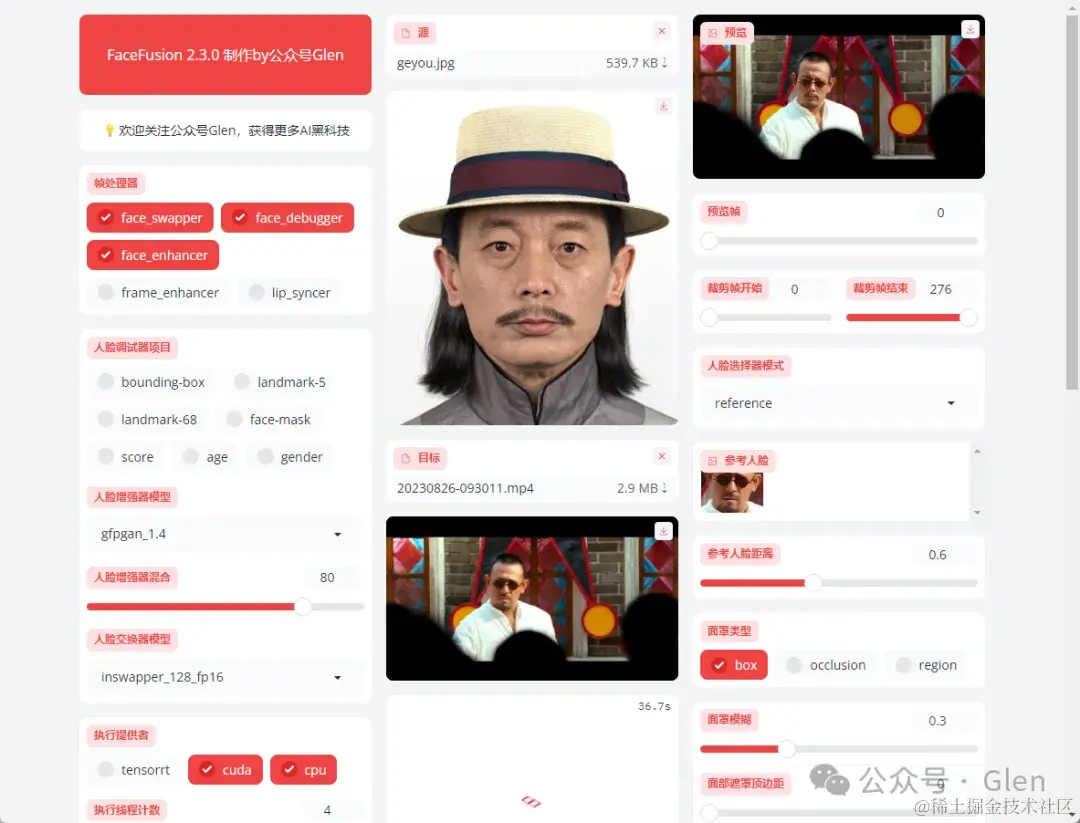The width and height of the screenshot is (1080, 823).
Task: Click the page vertical scrollbar
Action: tap(1072, 202)
